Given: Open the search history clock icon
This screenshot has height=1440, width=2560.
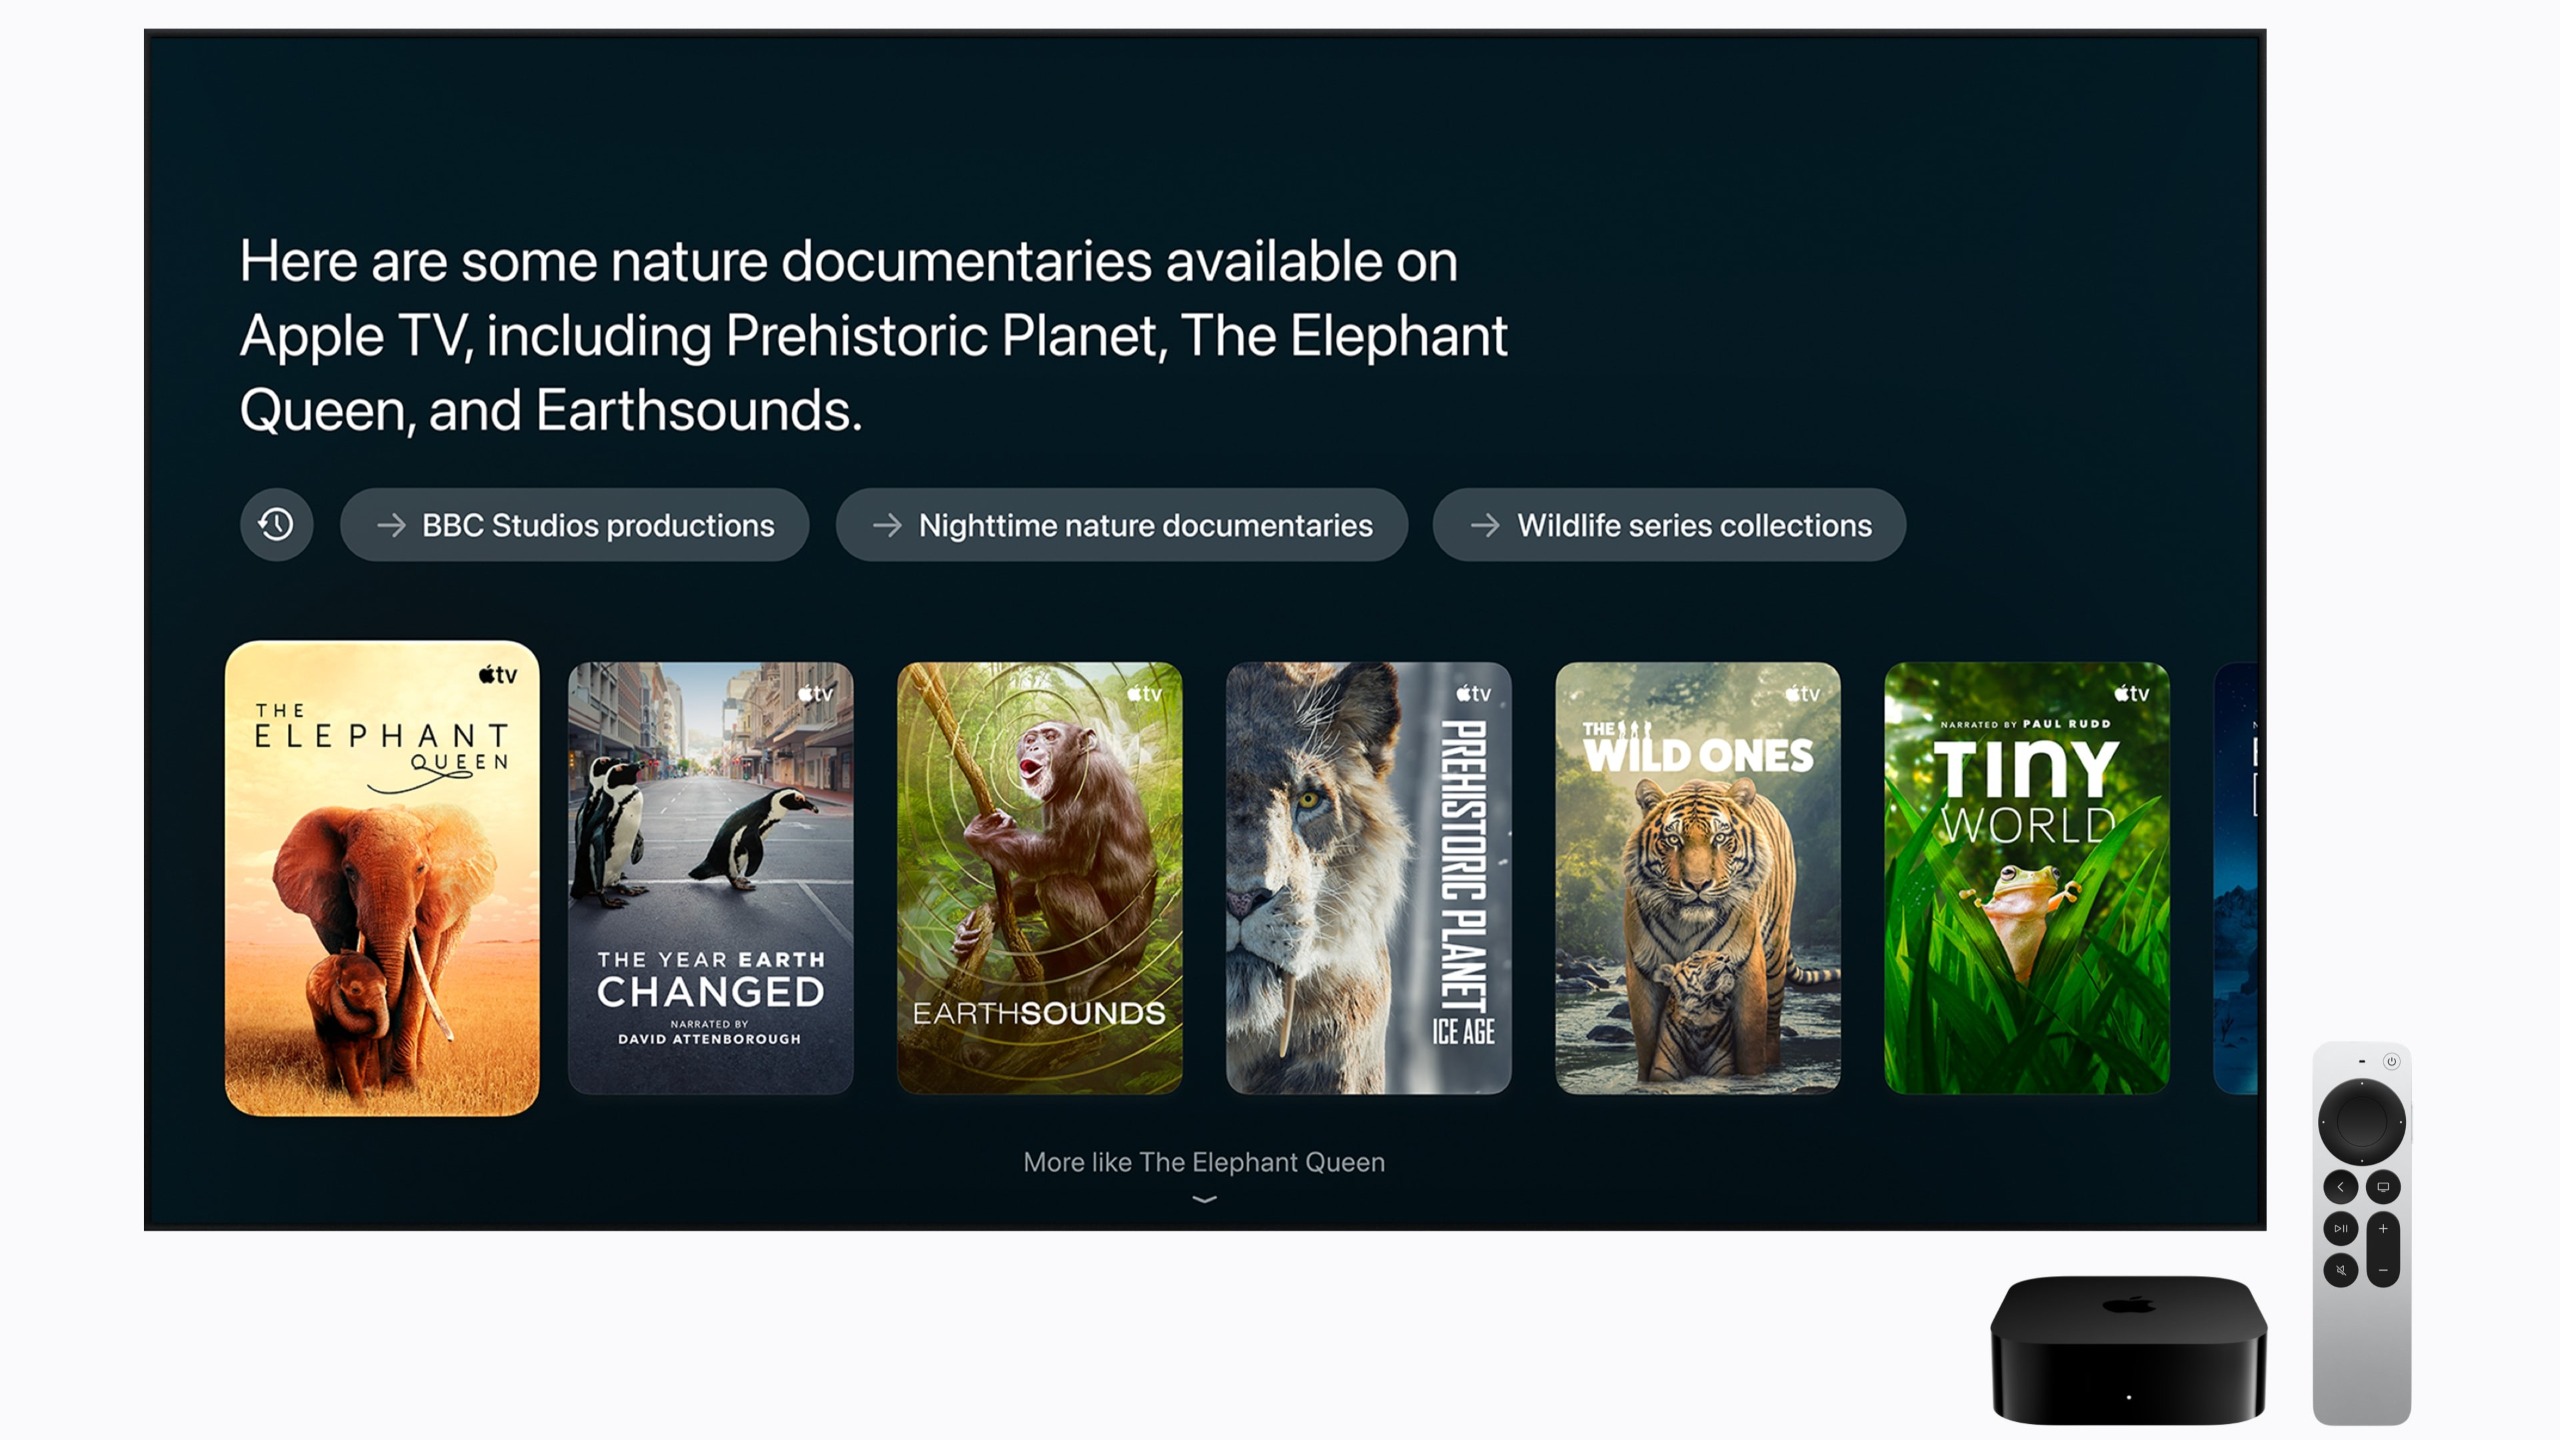Looking at the screenshot, I should (276, 524).
